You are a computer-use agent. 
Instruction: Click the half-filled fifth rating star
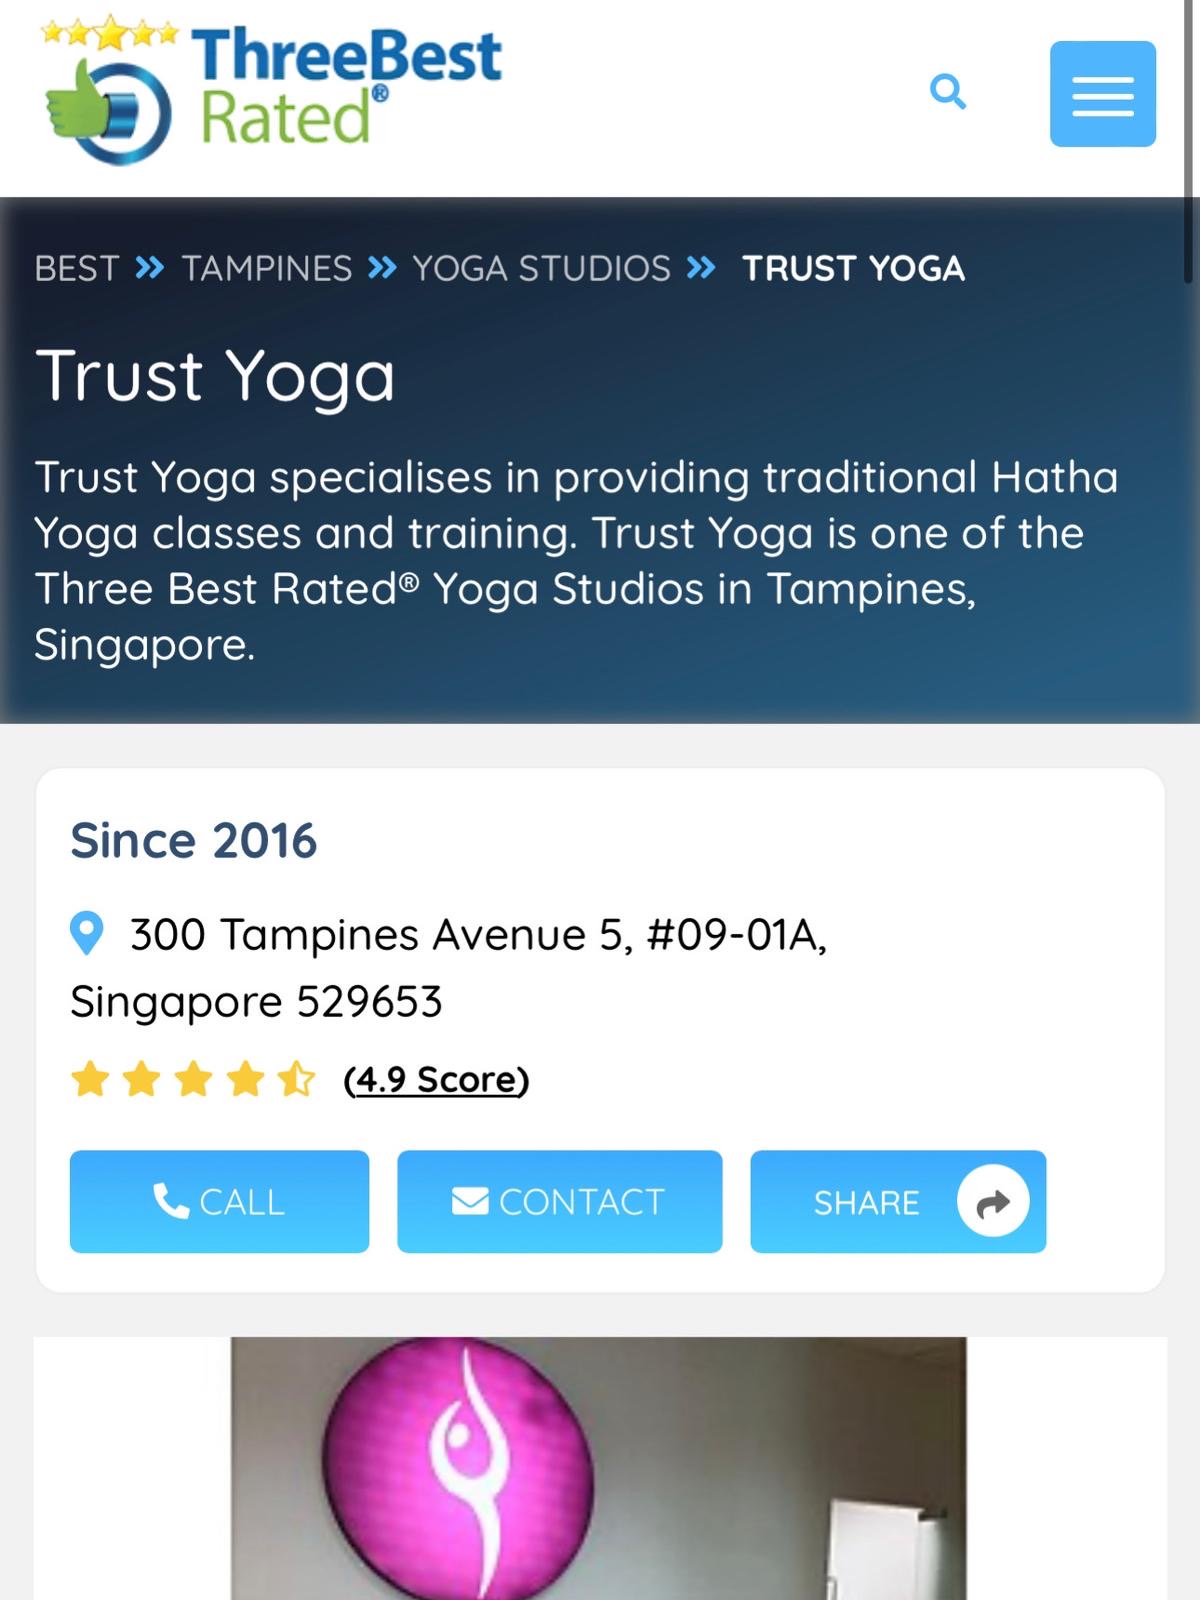click(296, 1080)
